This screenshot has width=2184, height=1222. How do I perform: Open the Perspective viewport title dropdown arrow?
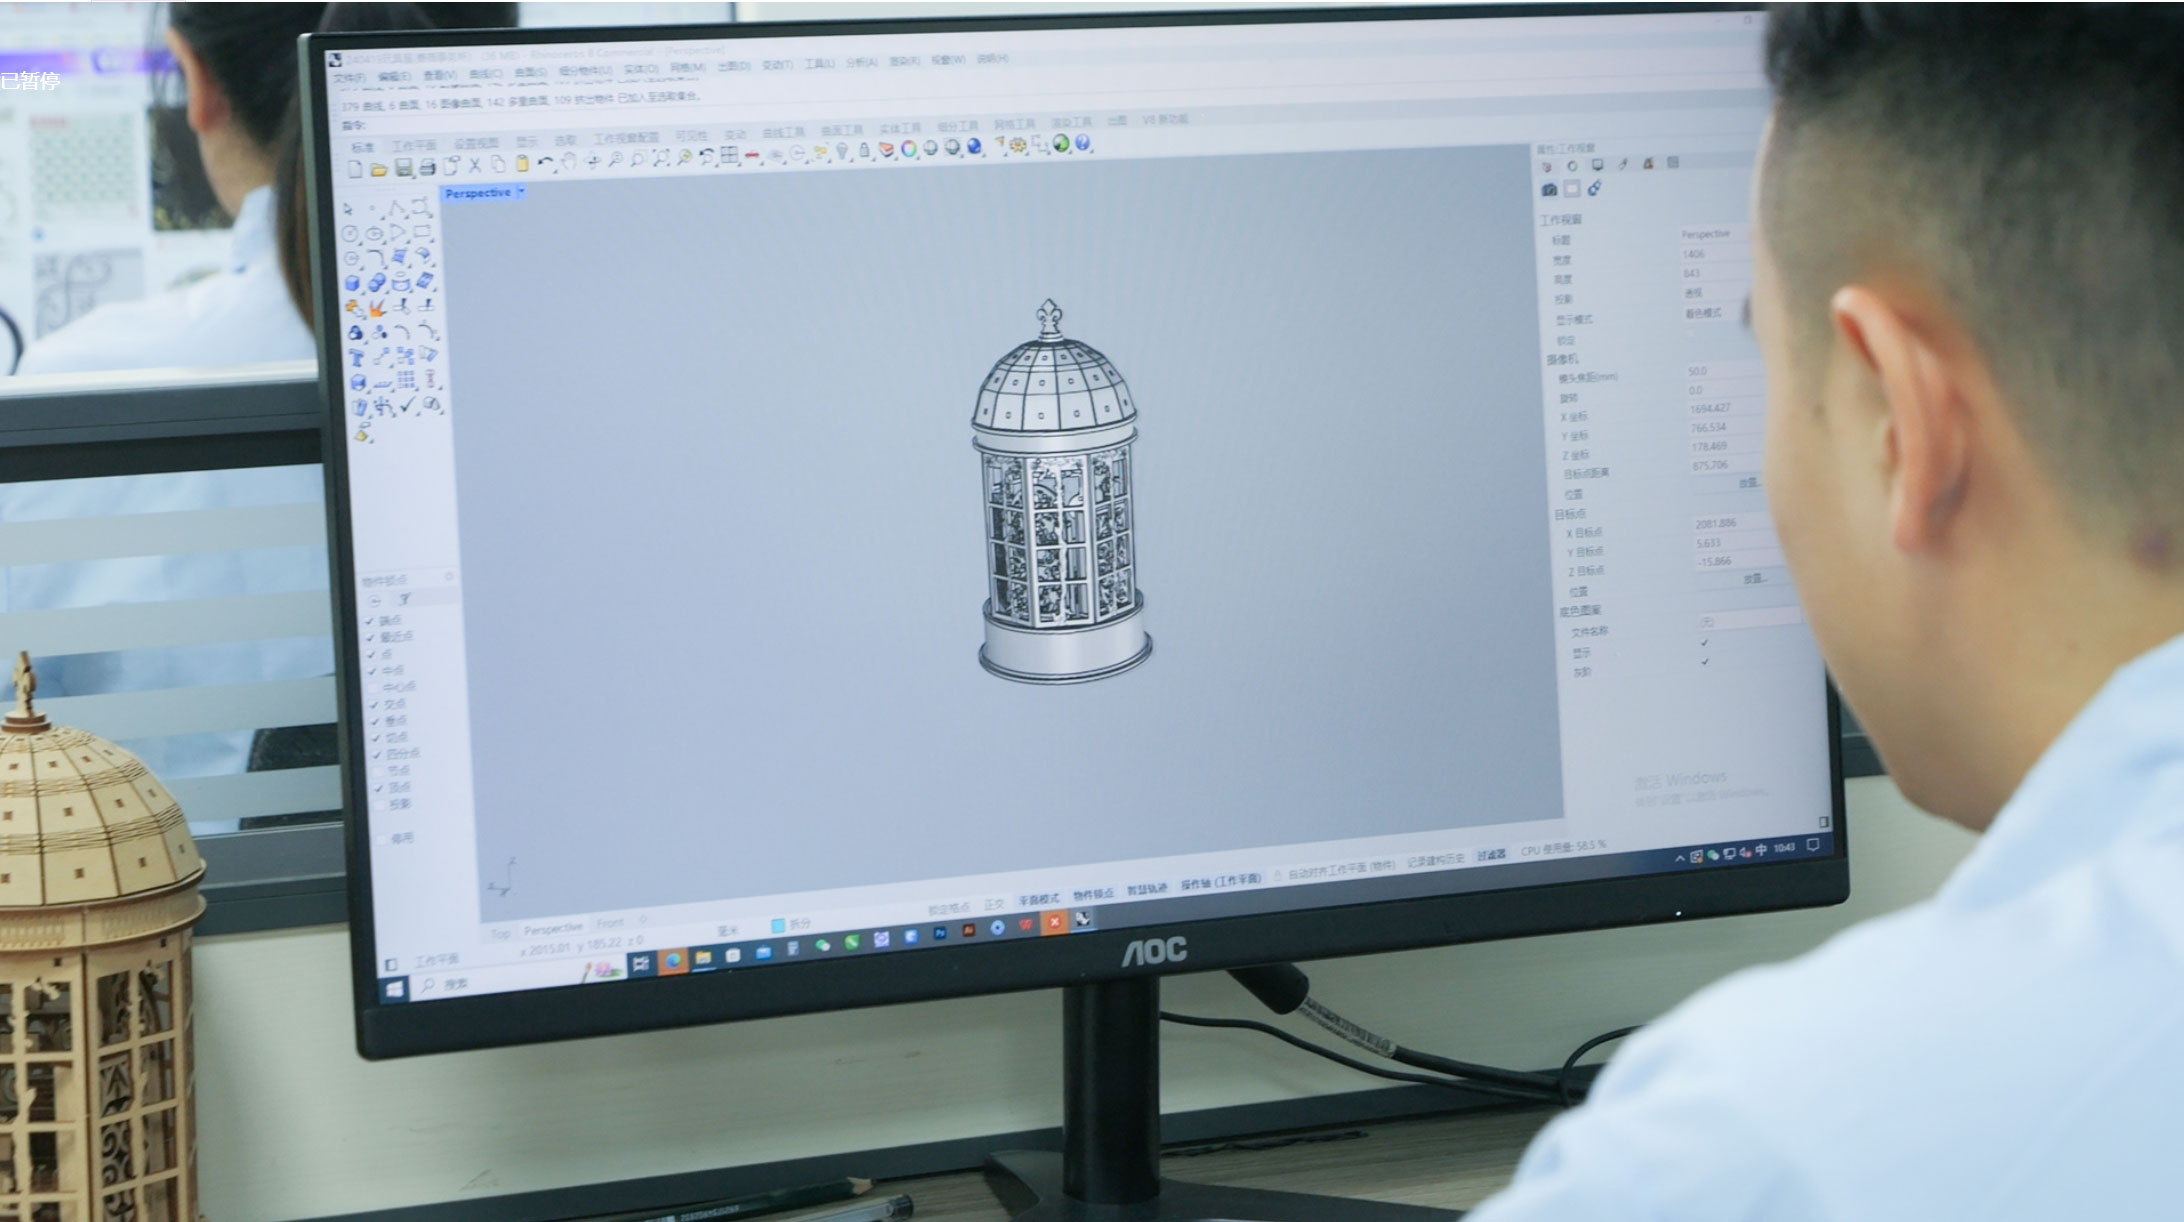click(521, 191)
